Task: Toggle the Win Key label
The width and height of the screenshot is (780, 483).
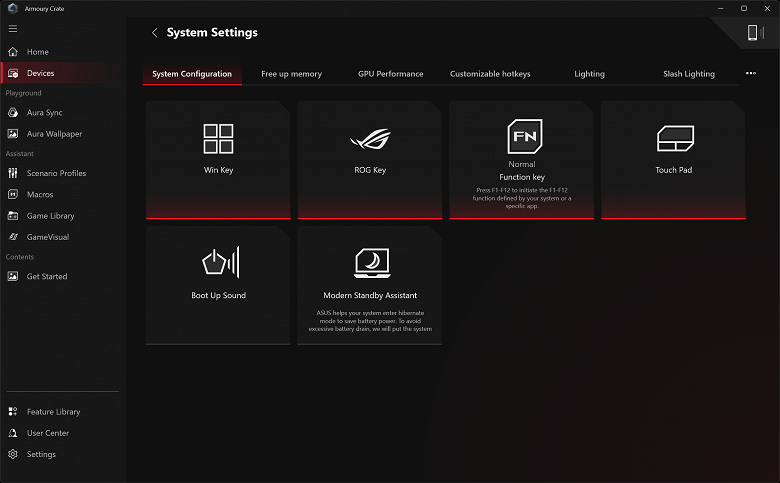Action: tap(218, 170)
